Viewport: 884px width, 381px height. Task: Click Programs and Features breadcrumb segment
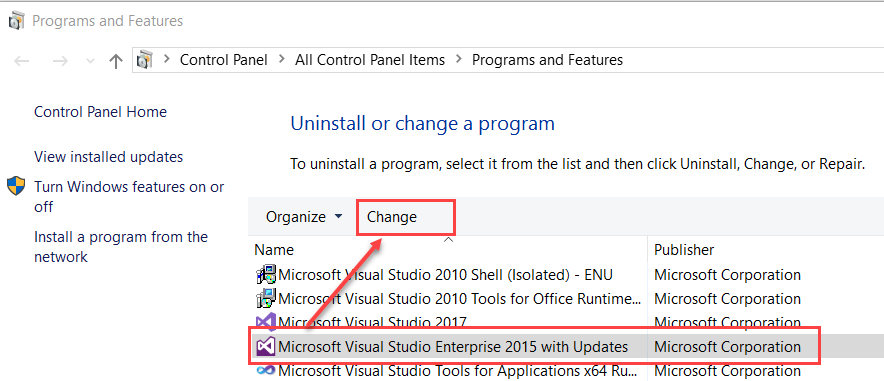click(547, 60)
